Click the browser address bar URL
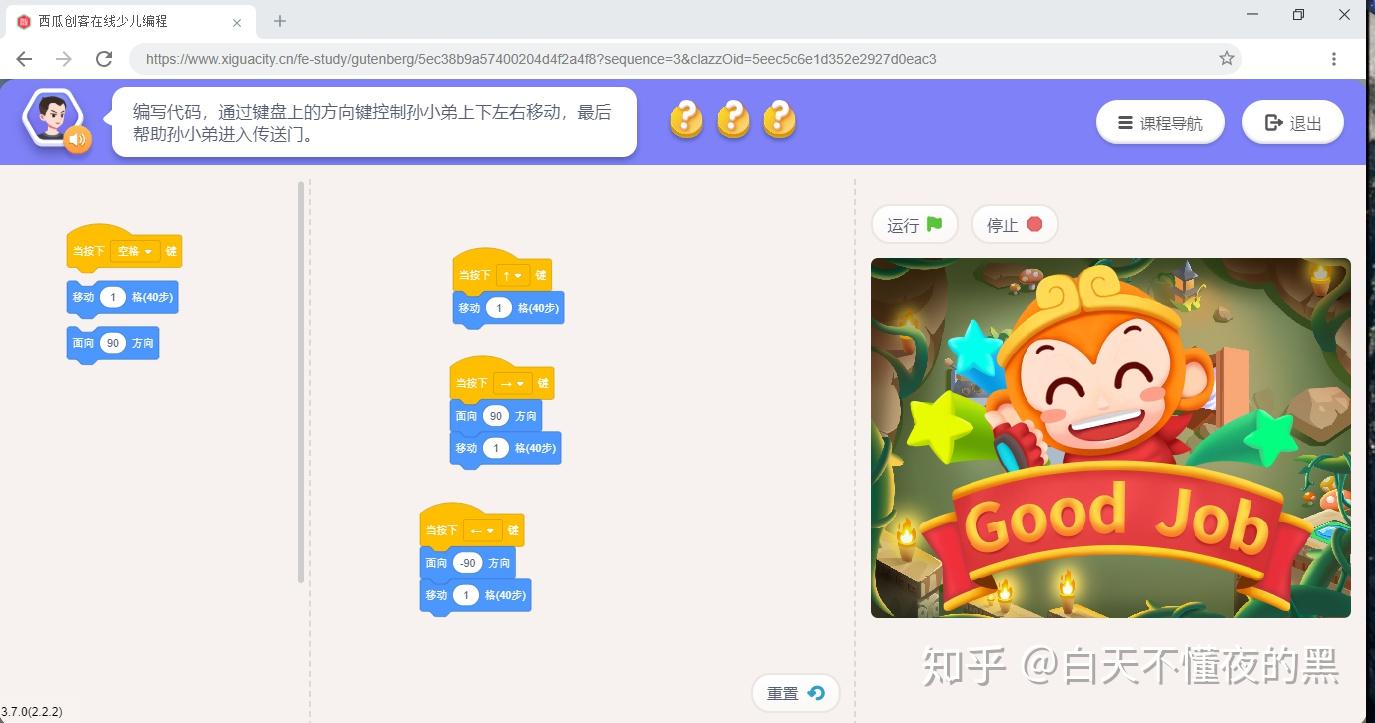This screenshot has height=723, width=1375. point(541,59)
